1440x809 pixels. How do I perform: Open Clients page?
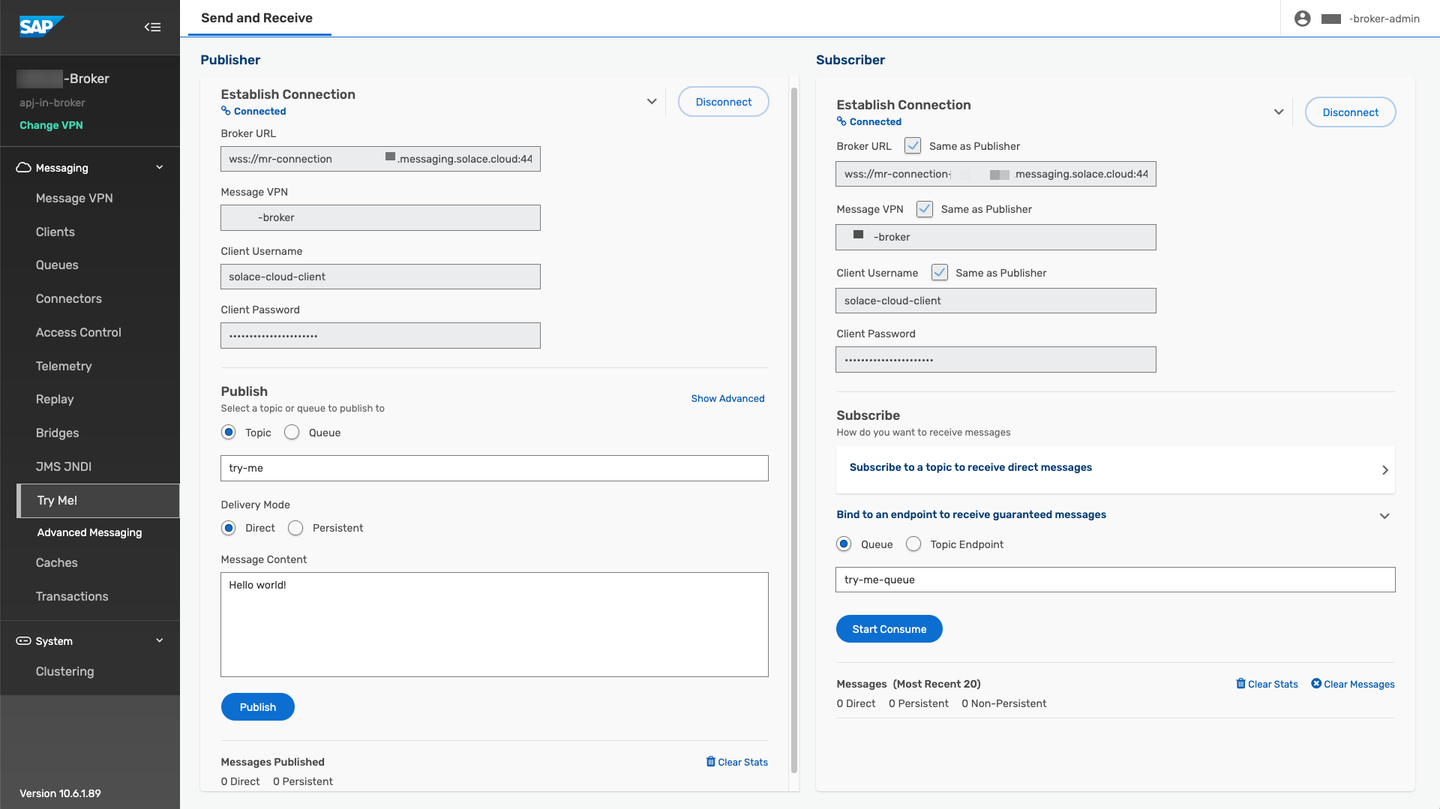click(55, 232)
